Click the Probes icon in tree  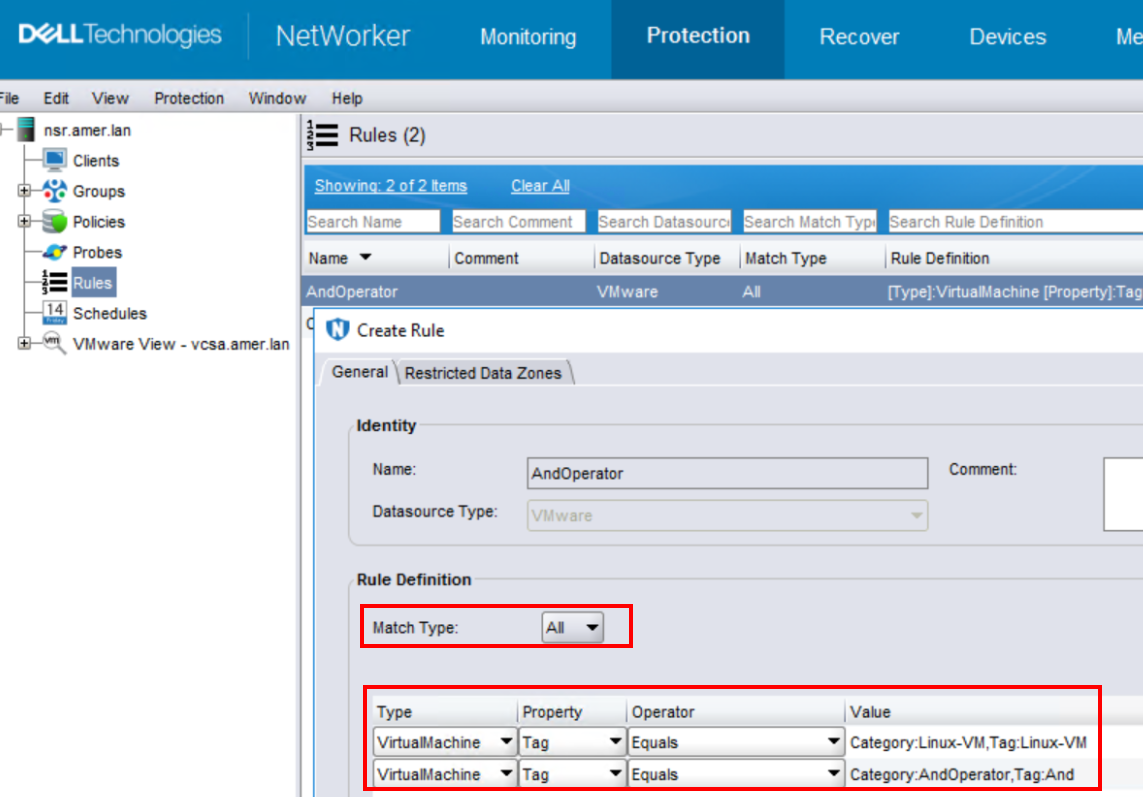[x=54, y=253]
